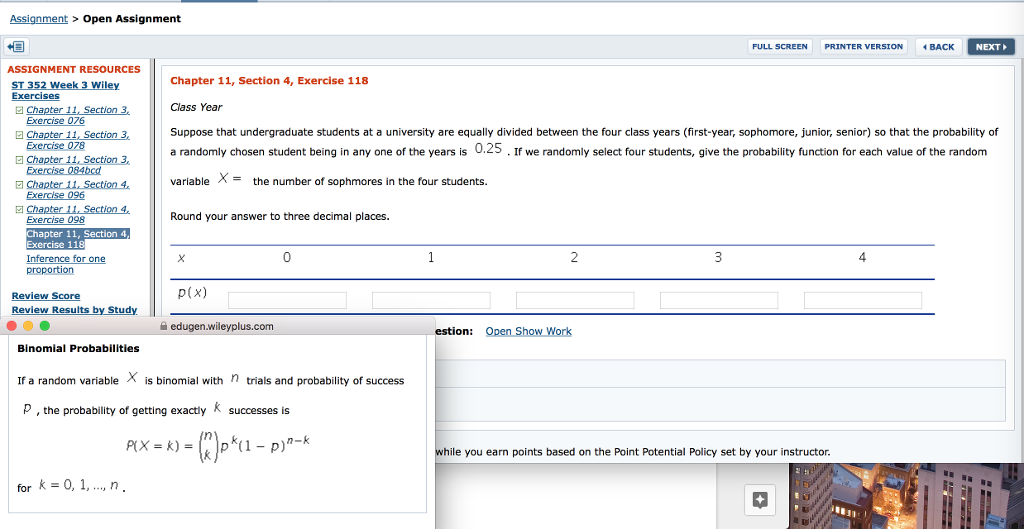This screenshot has width=1024, height=529.
Task: Click checkmark beside Exercise 084bcd
Action: [x=19, y=160]
